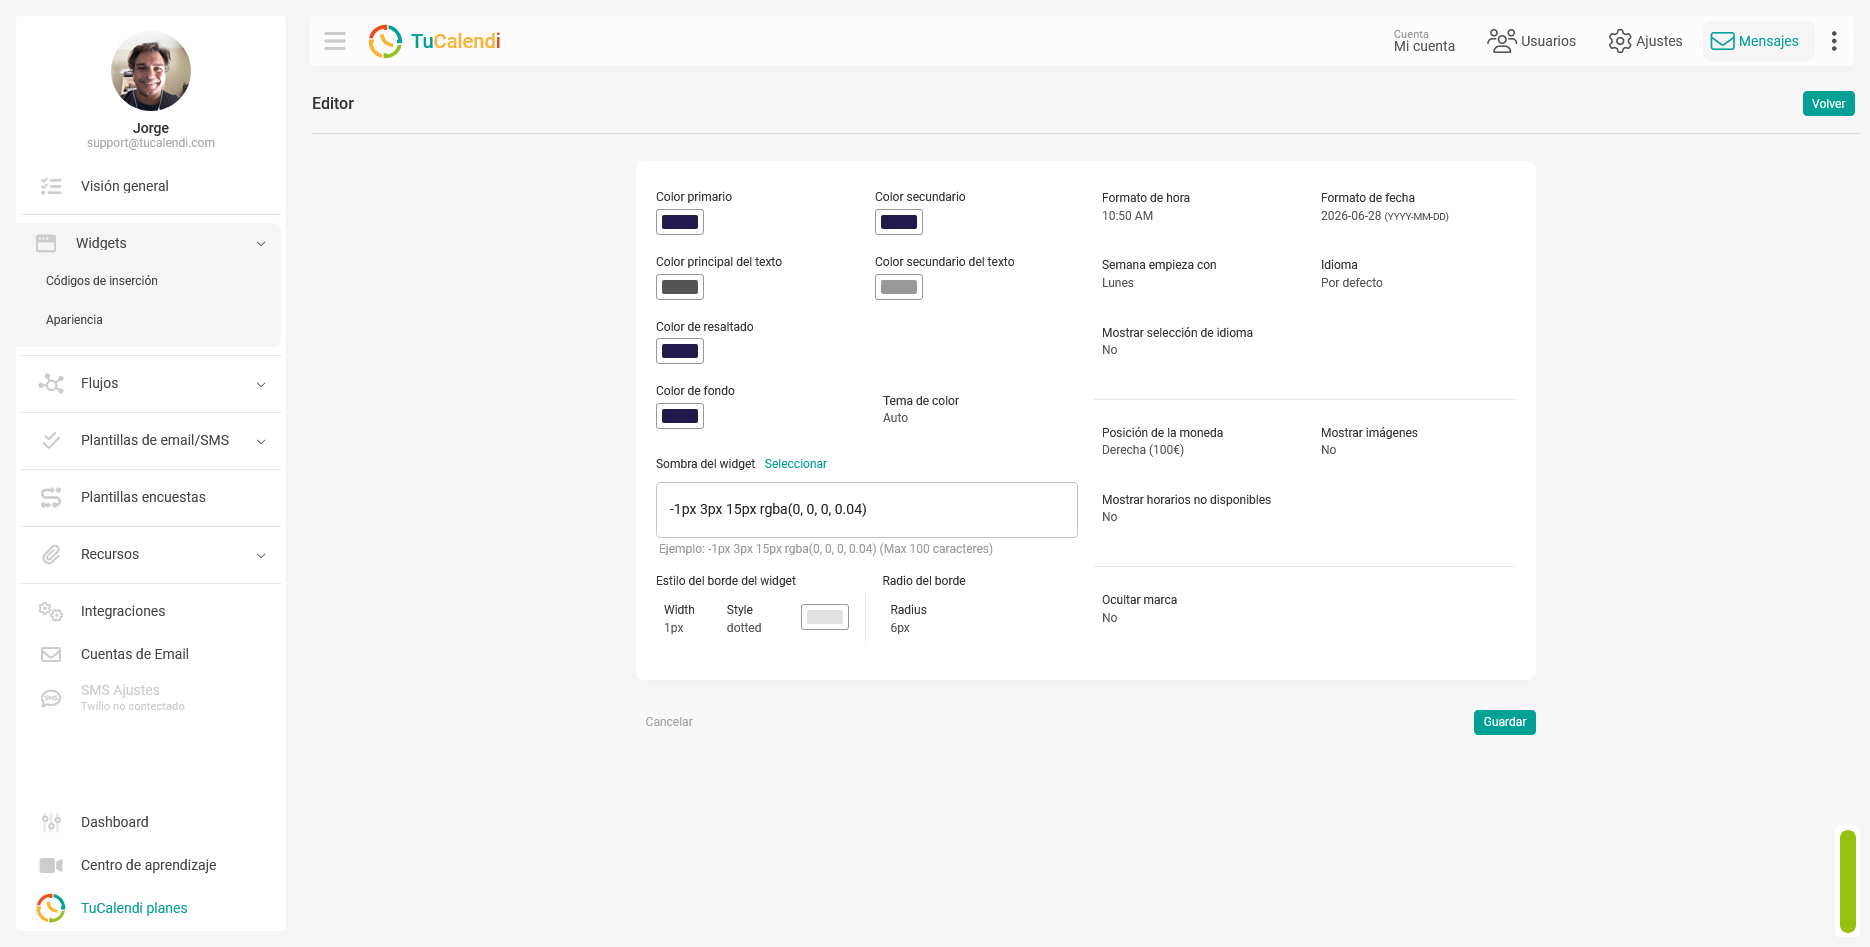Collapse the Widgets section chevron
Screen dimensions: 1870x947
(x=261, y=244)
